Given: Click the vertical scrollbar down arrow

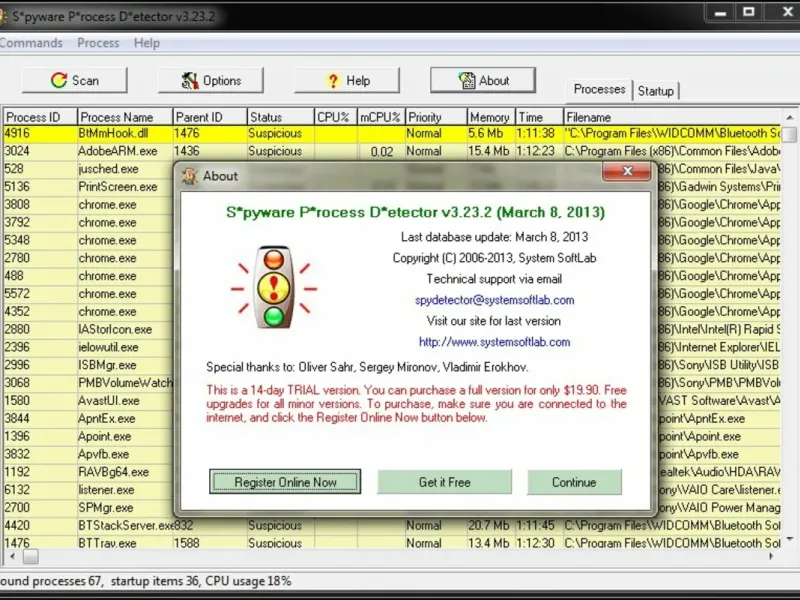Looking at the screenshot, I should (790, 540).
